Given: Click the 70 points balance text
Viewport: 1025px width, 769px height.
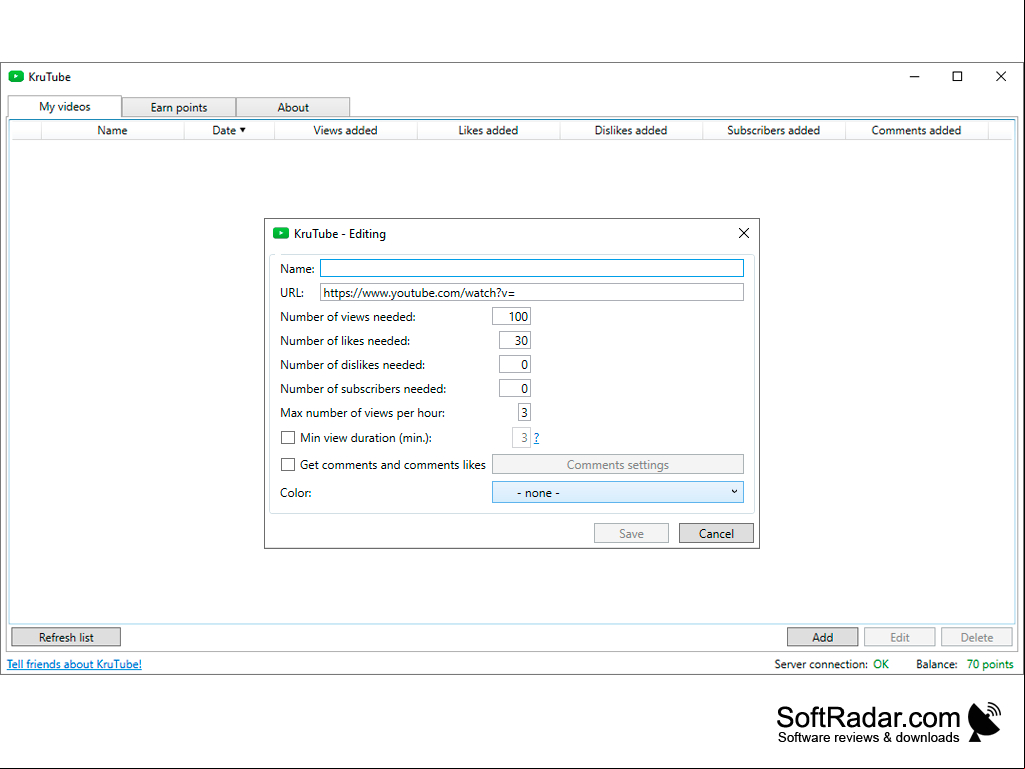Looking at the screenshot, I should (x=990, y=664).
